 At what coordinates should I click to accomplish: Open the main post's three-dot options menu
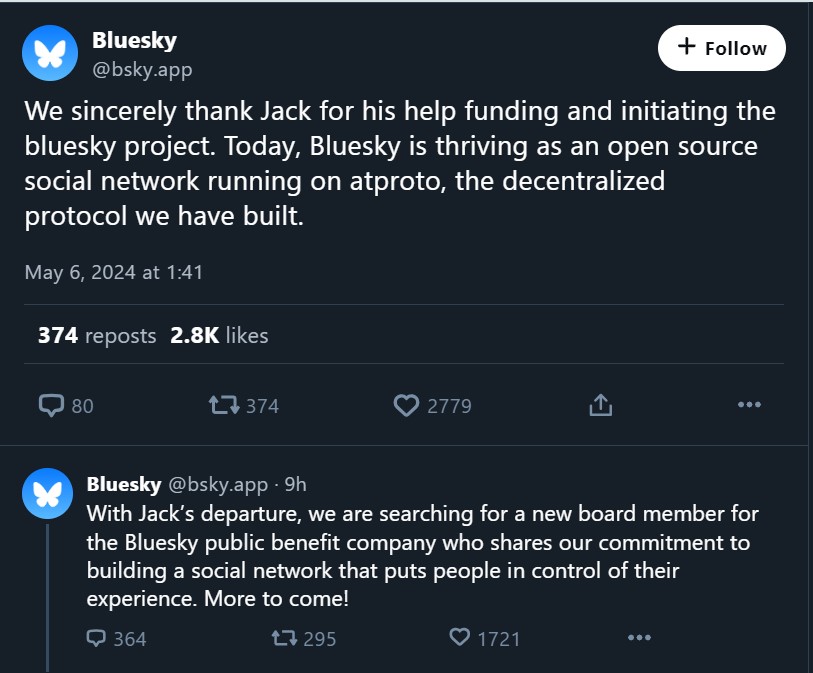(x=749, y=405)
